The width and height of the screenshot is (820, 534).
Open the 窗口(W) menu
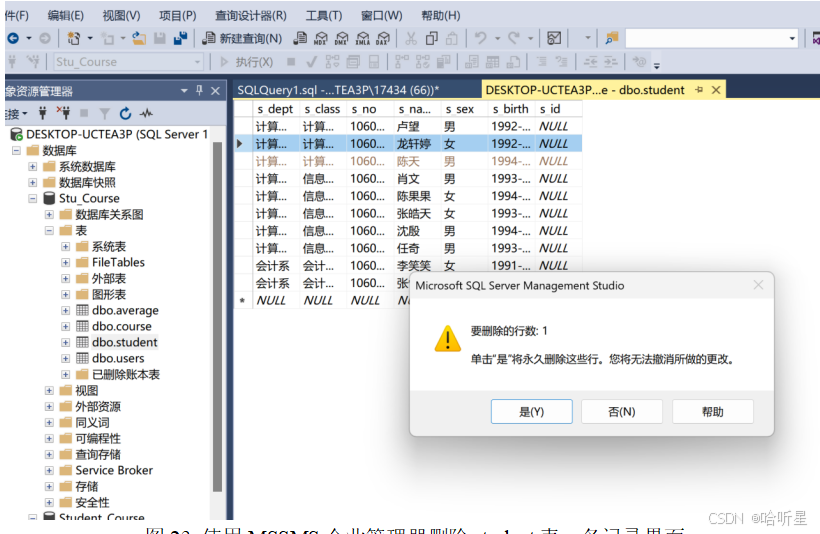pyautogui.click(x=382, y=16)
